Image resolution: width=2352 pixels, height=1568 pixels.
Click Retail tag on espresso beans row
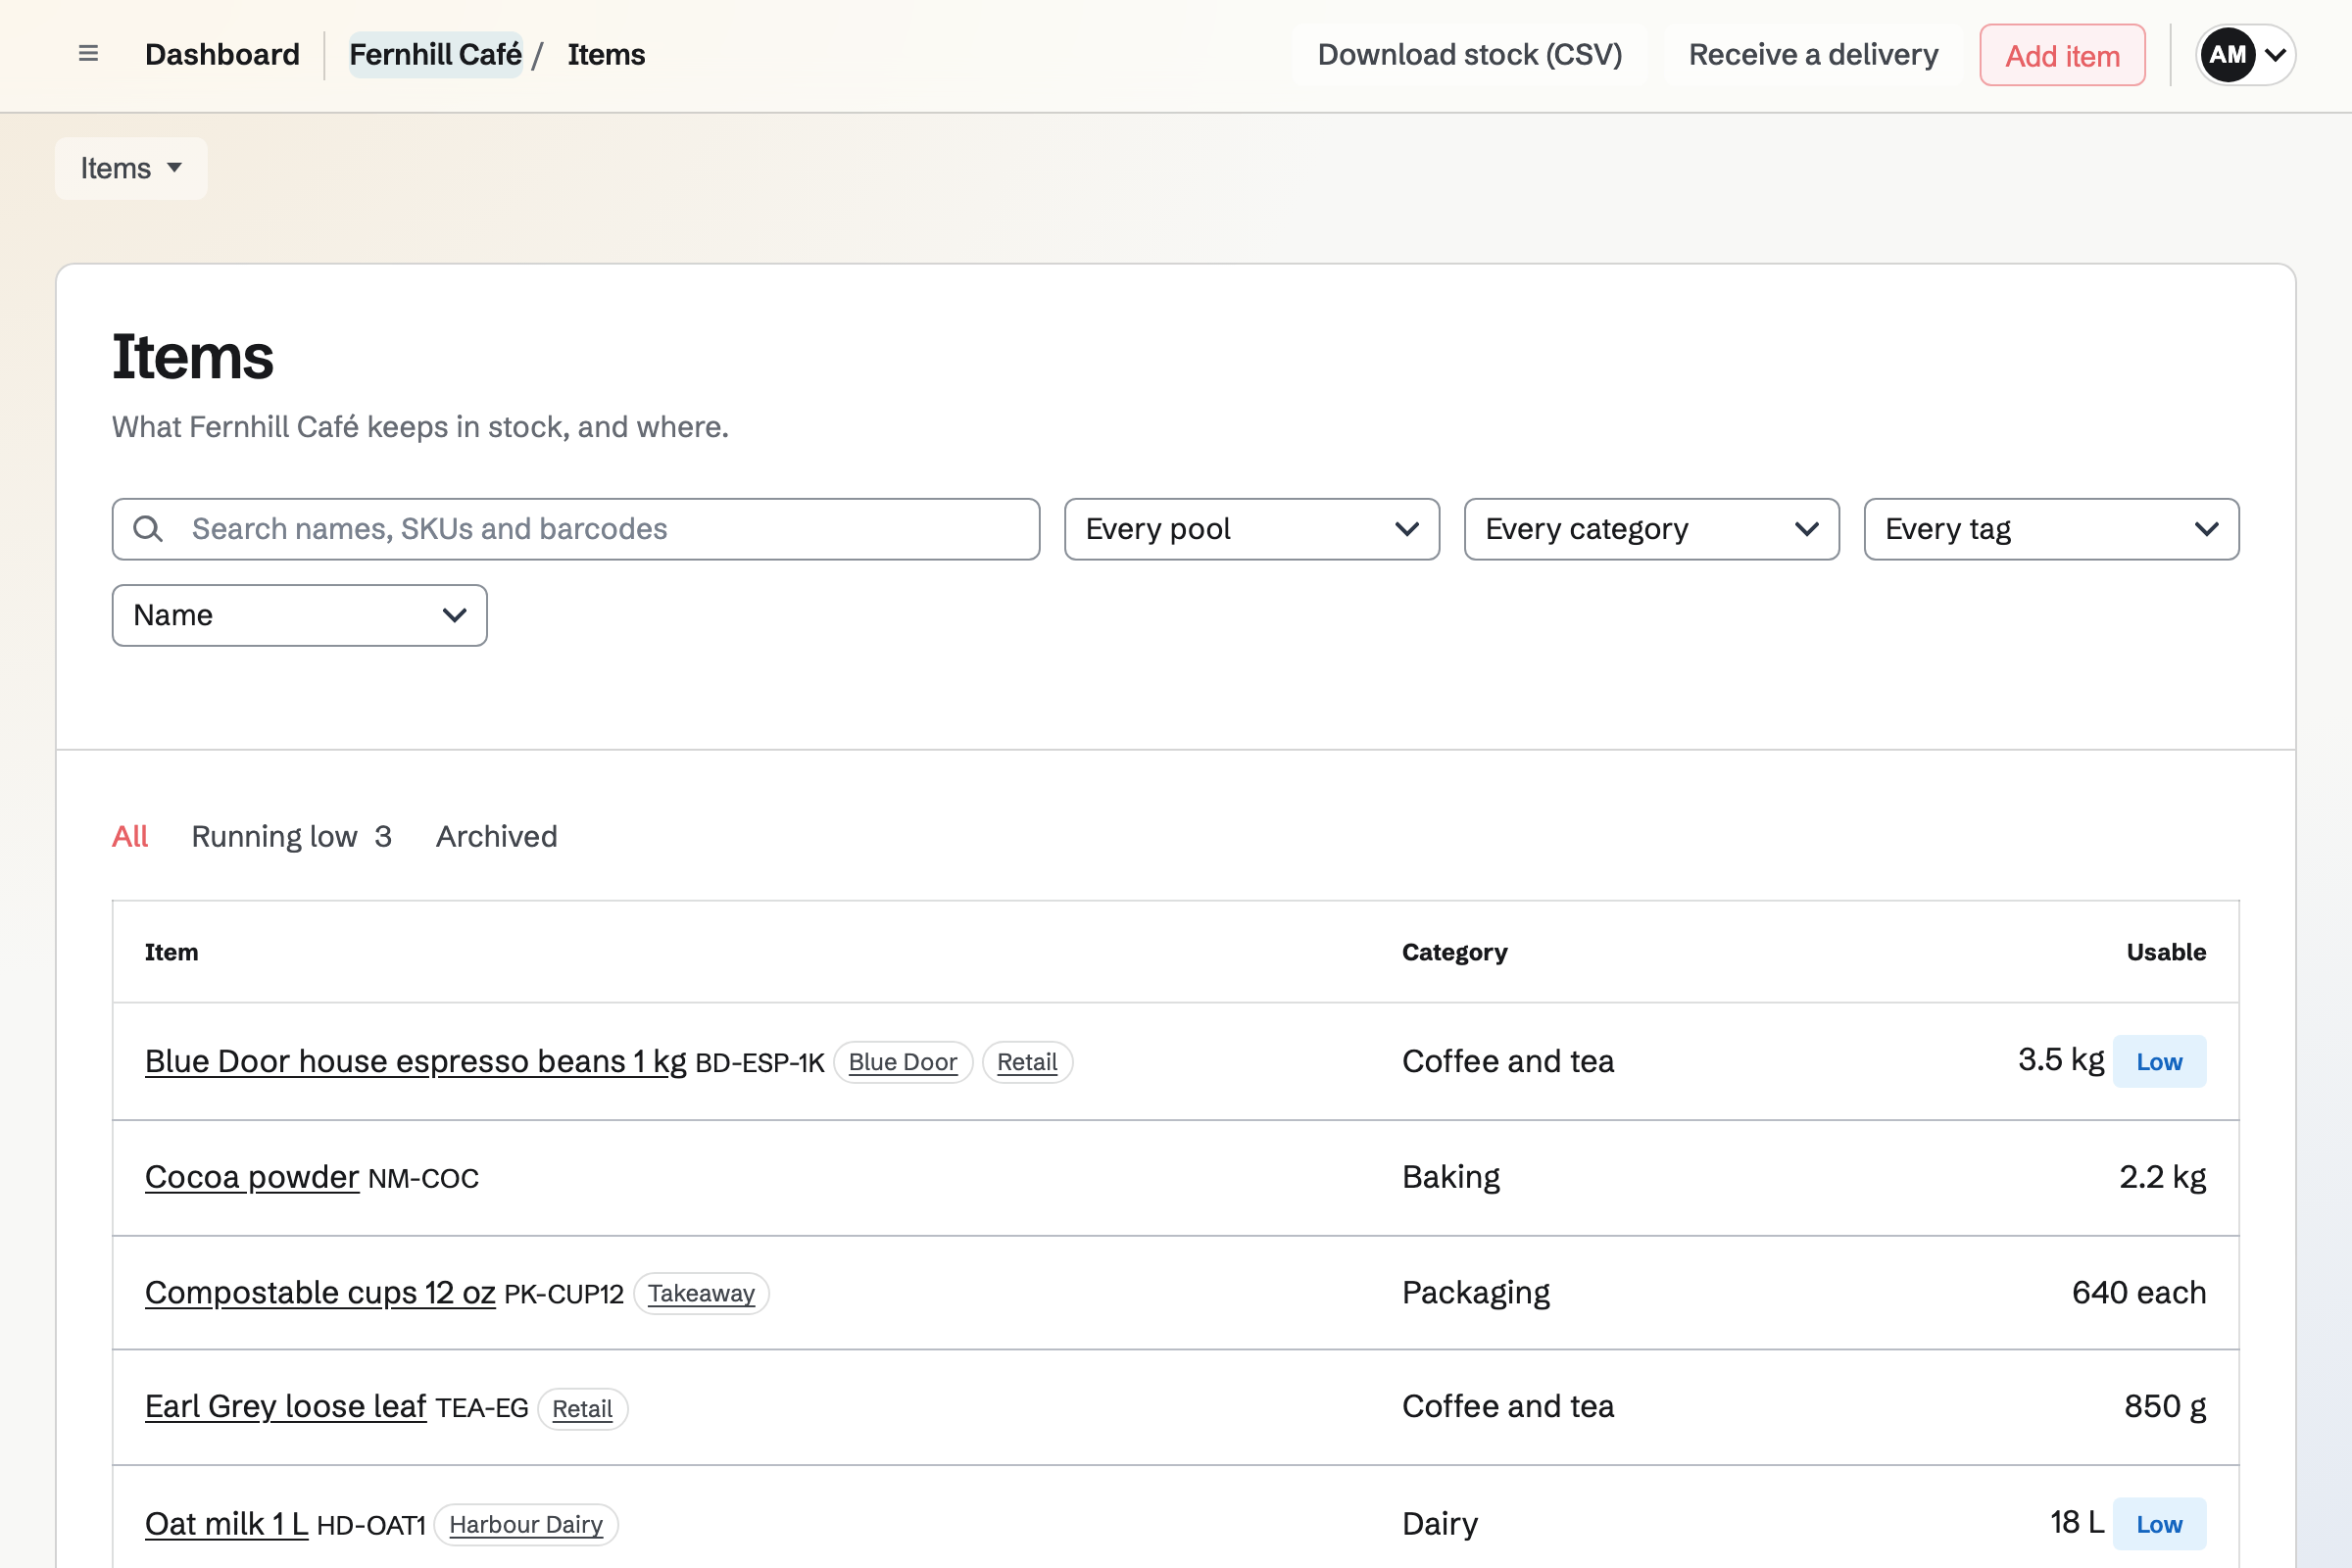(x=1027, y=1062)
